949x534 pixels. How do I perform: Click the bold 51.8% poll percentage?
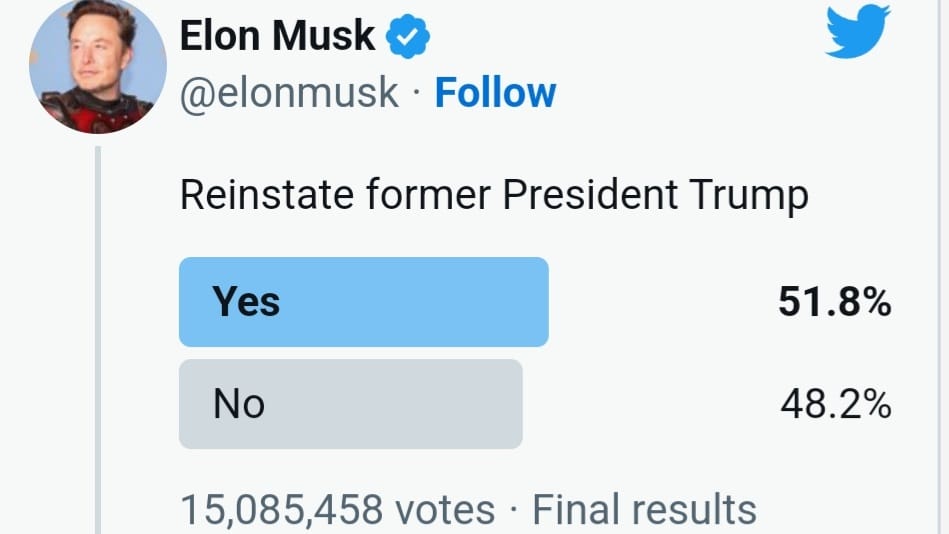click(834, 302)
